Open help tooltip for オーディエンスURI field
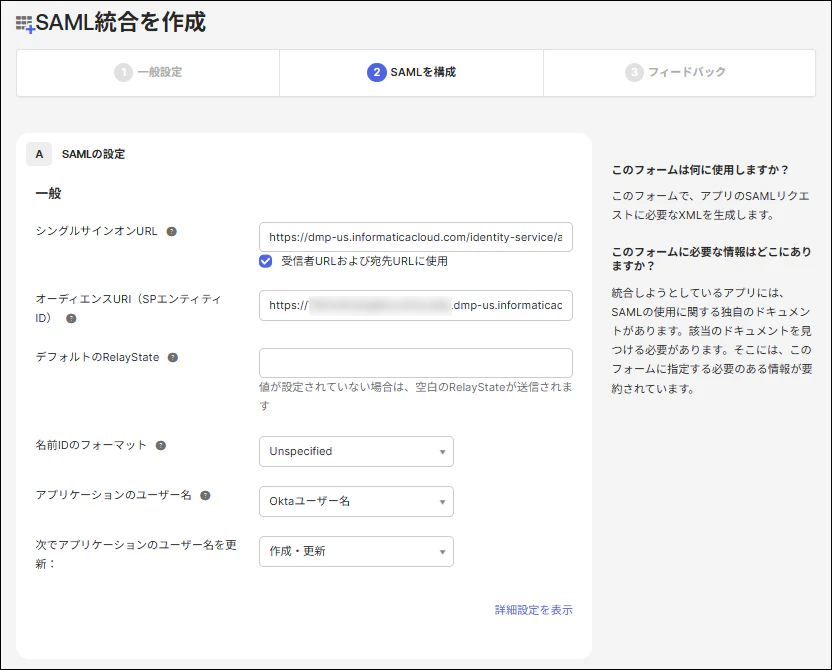The height and width of the screenshot is (670, 832). [x=71, y=320]
